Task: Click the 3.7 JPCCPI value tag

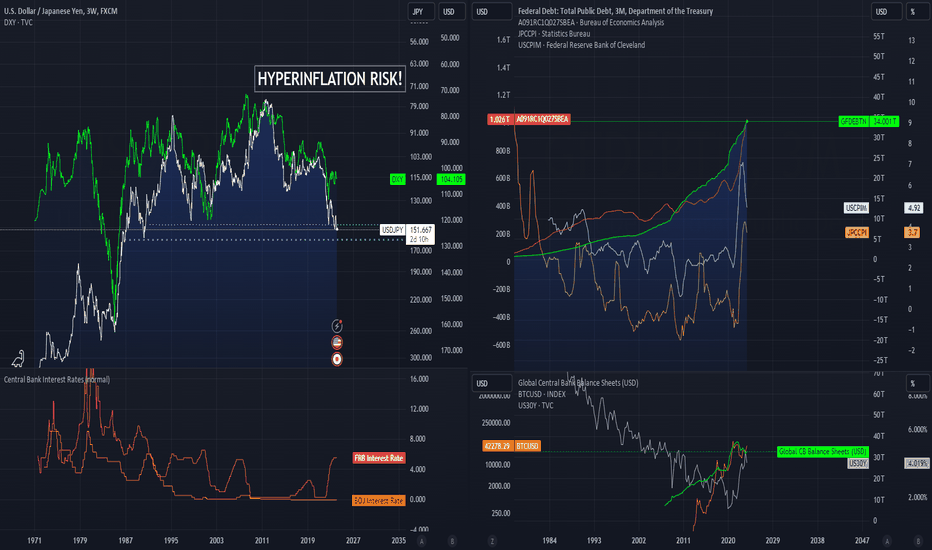Action: pos(912,232)
